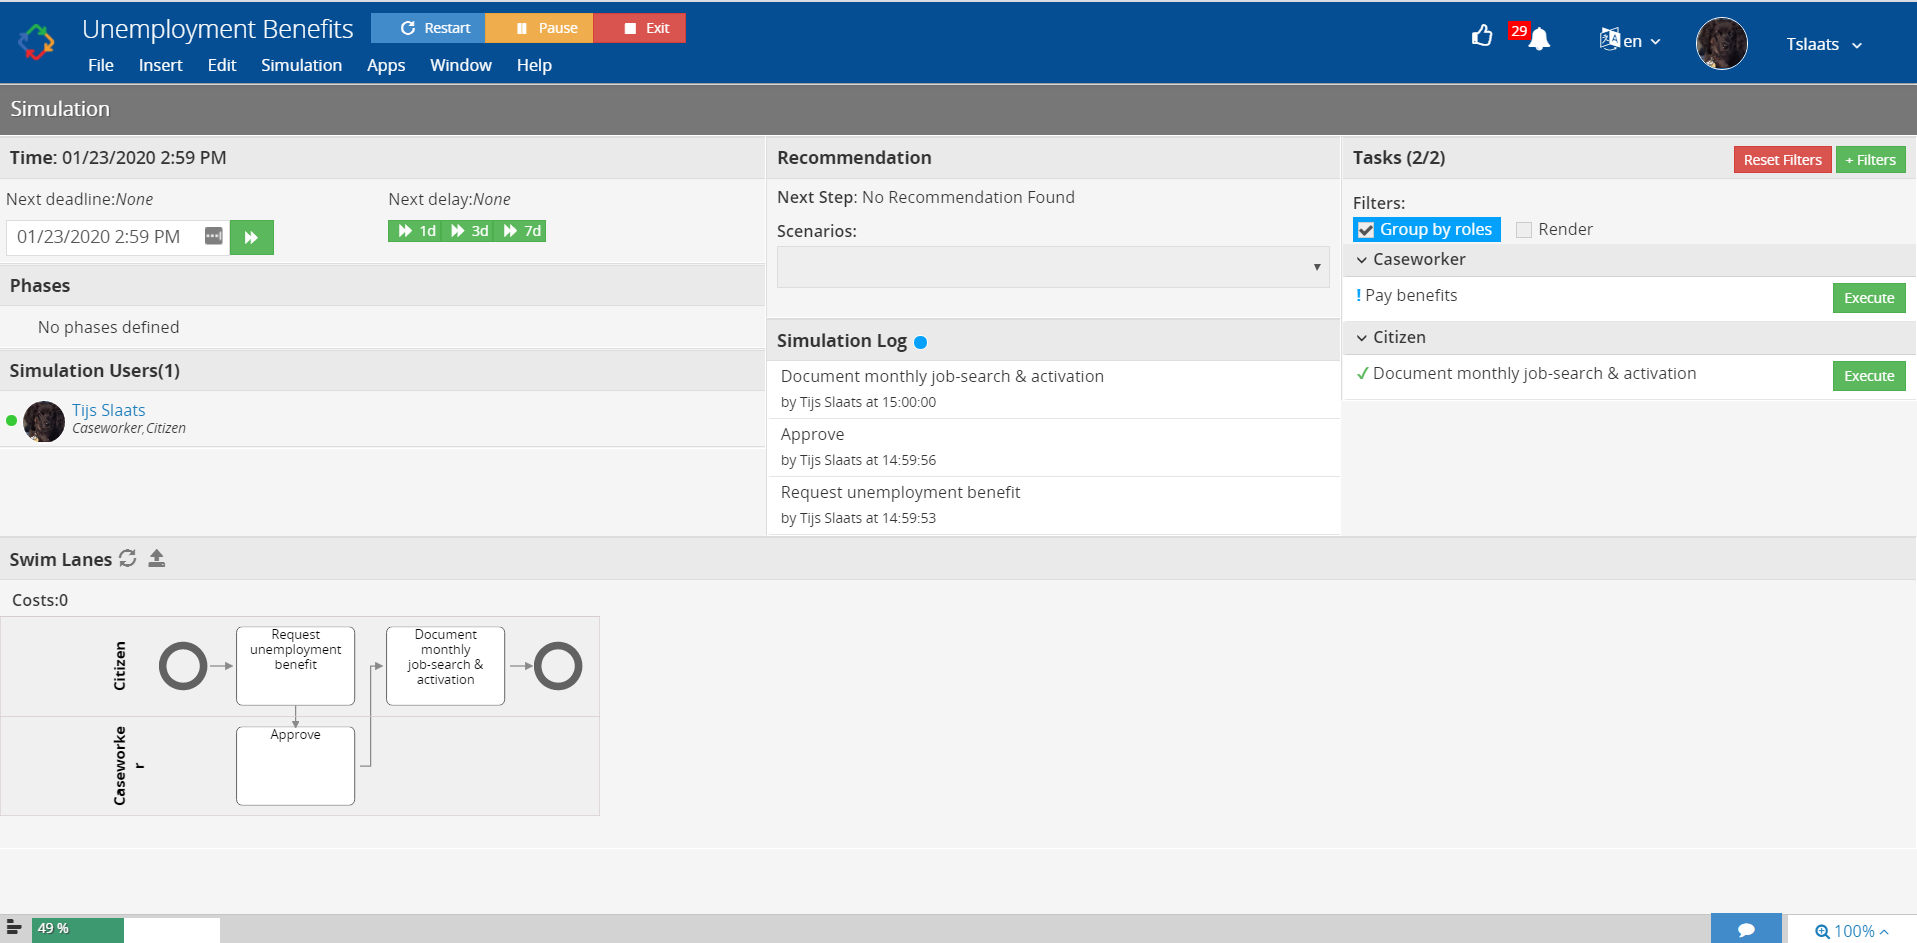This screenshot has width=1917, height=943.
Task: Enable the Render checkbox
Action: [1524, 230]
